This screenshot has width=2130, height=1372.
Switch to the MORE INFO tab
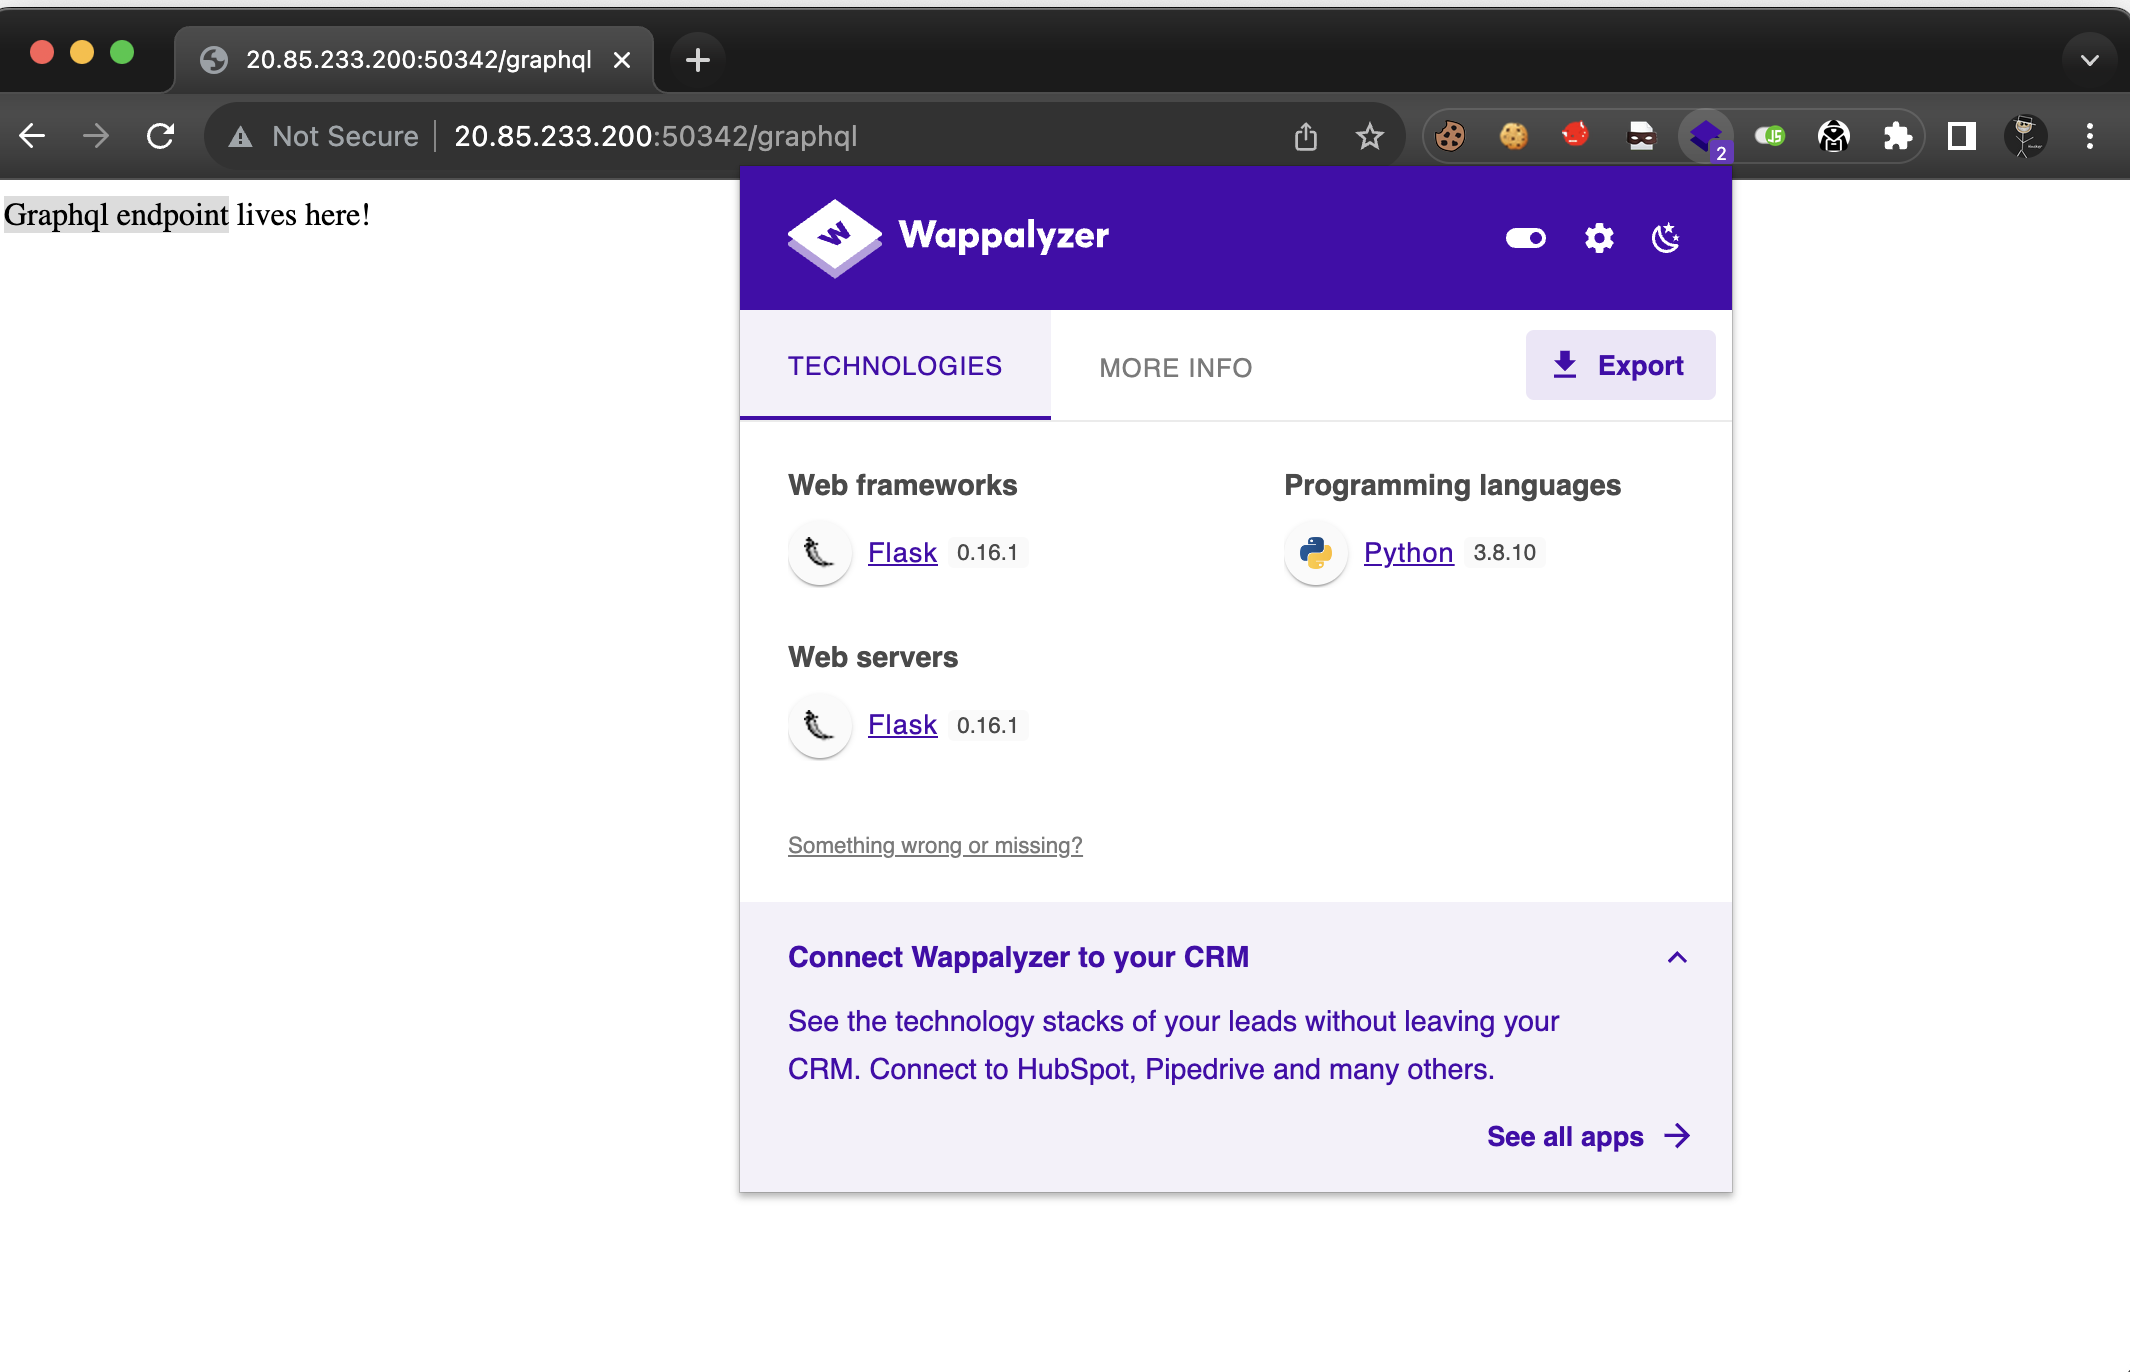coord(1175,368)
